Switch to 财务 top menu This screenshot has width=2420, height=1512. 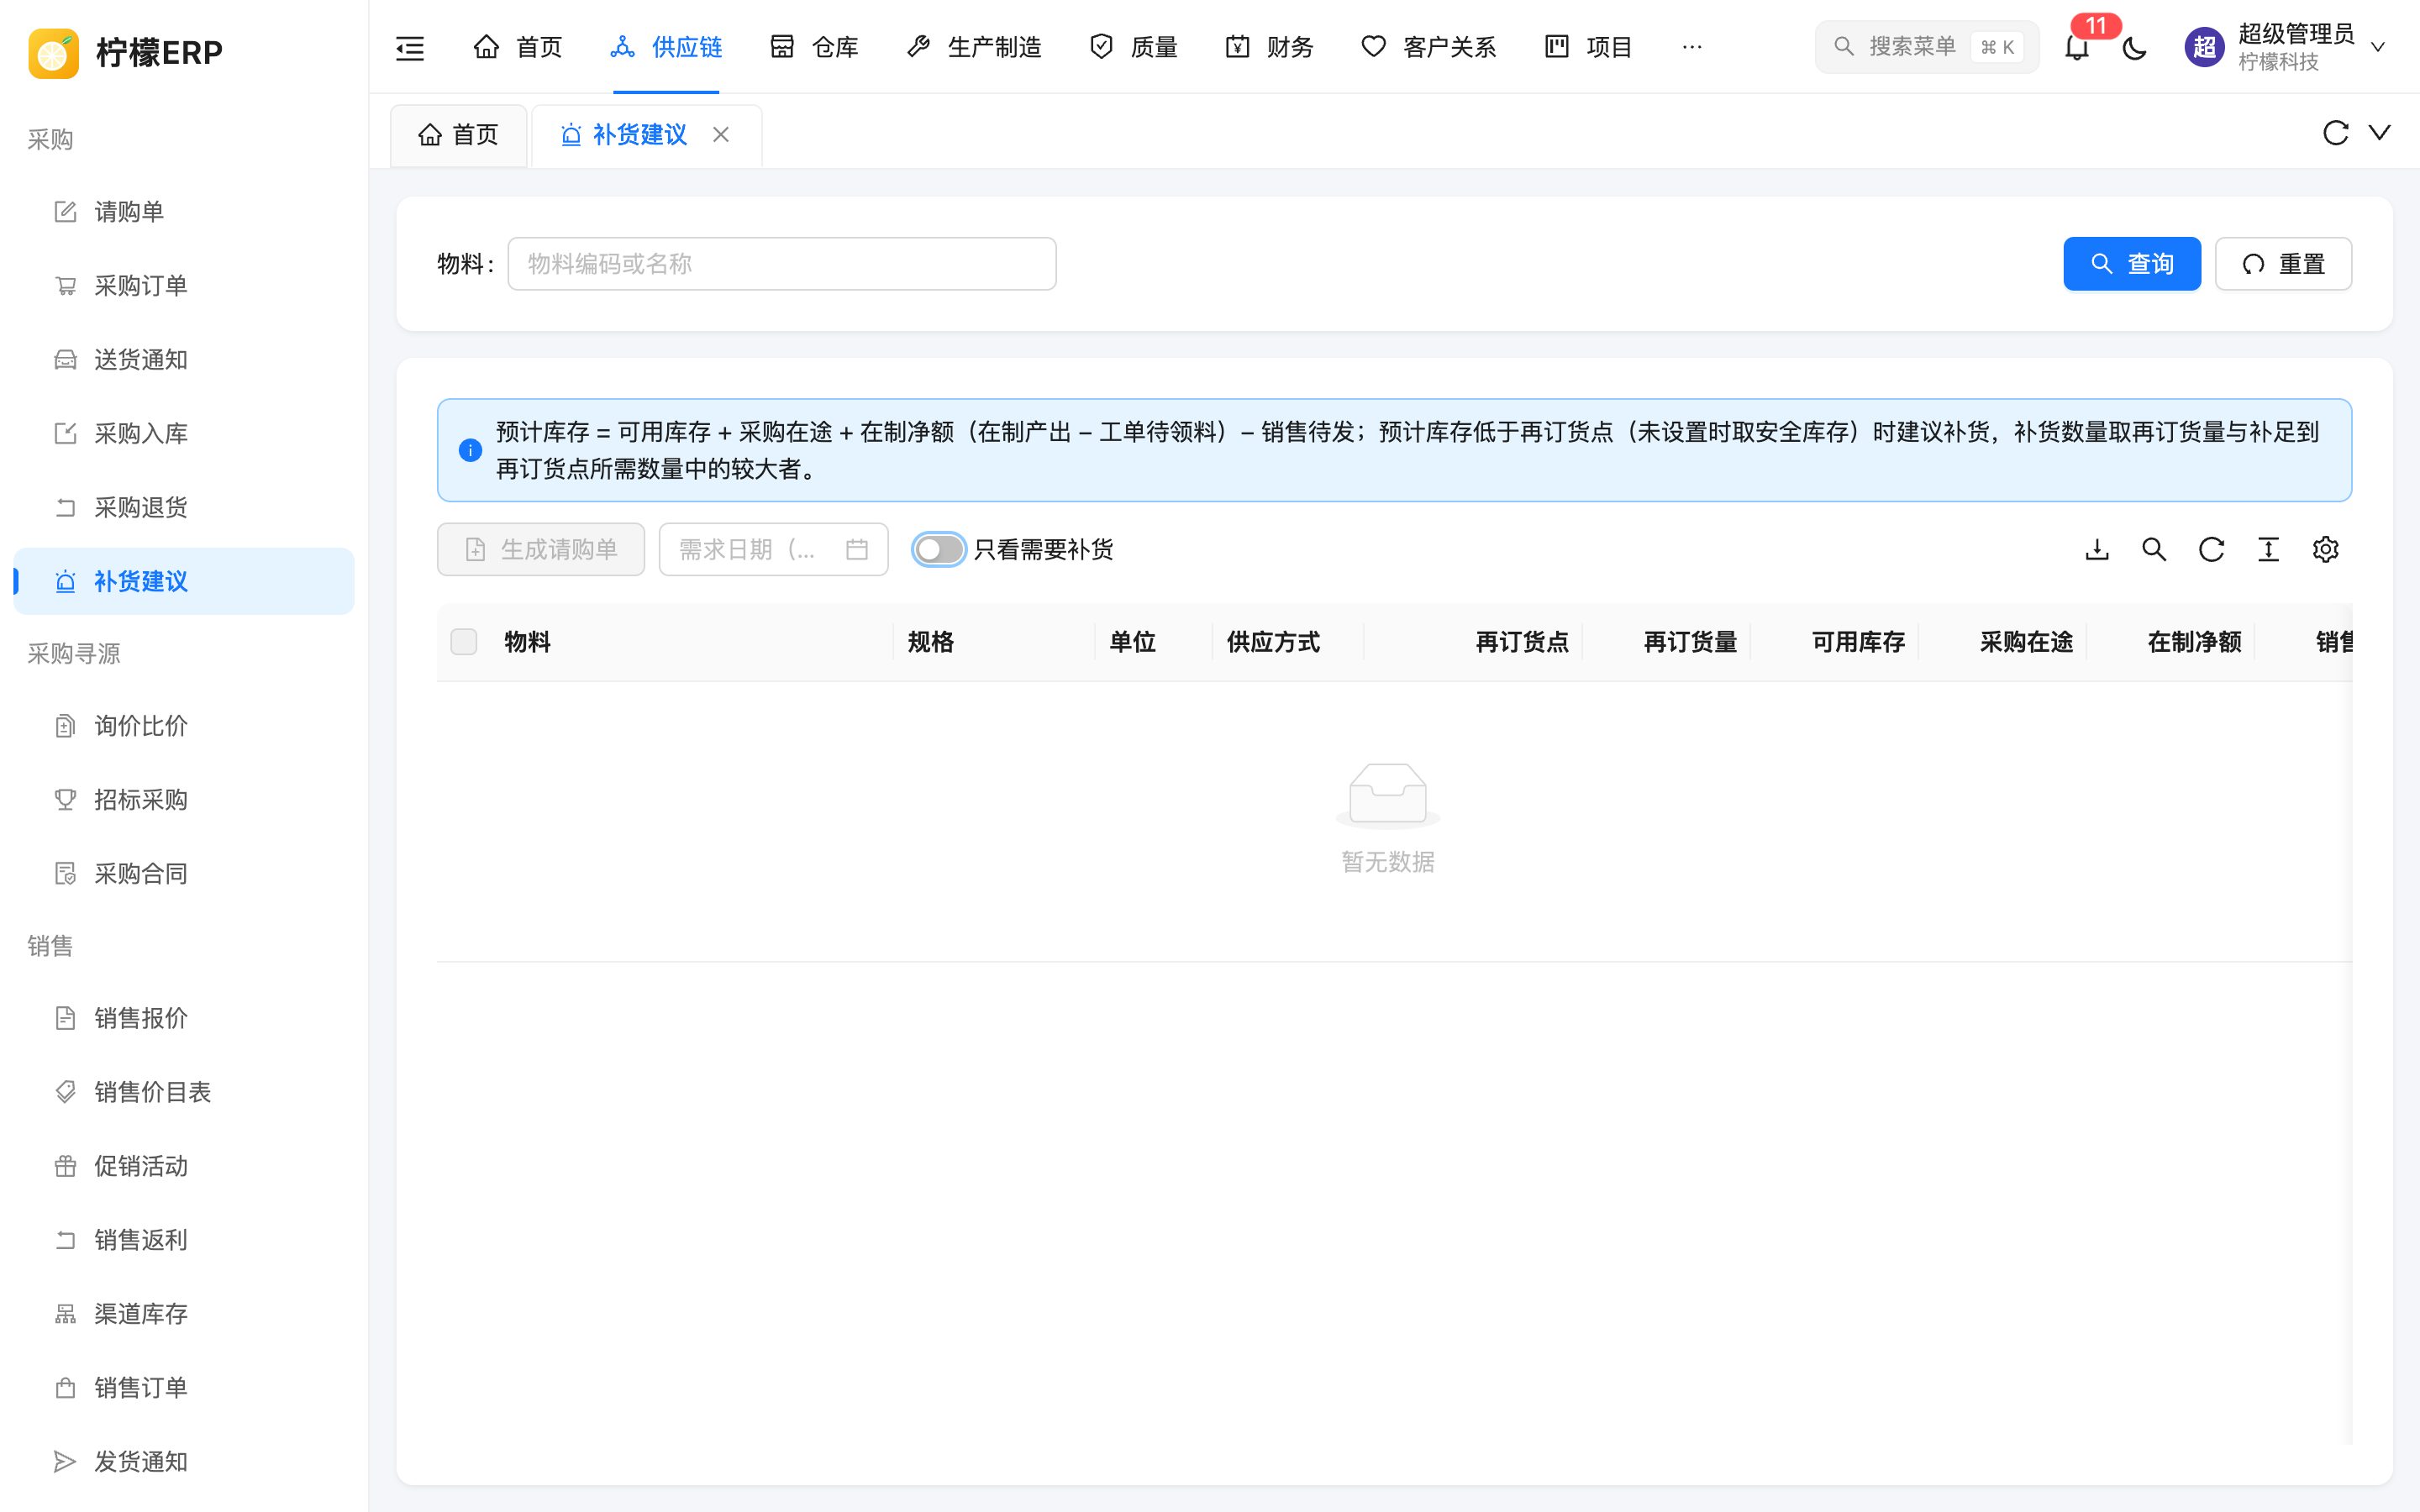pos(1269,47)
